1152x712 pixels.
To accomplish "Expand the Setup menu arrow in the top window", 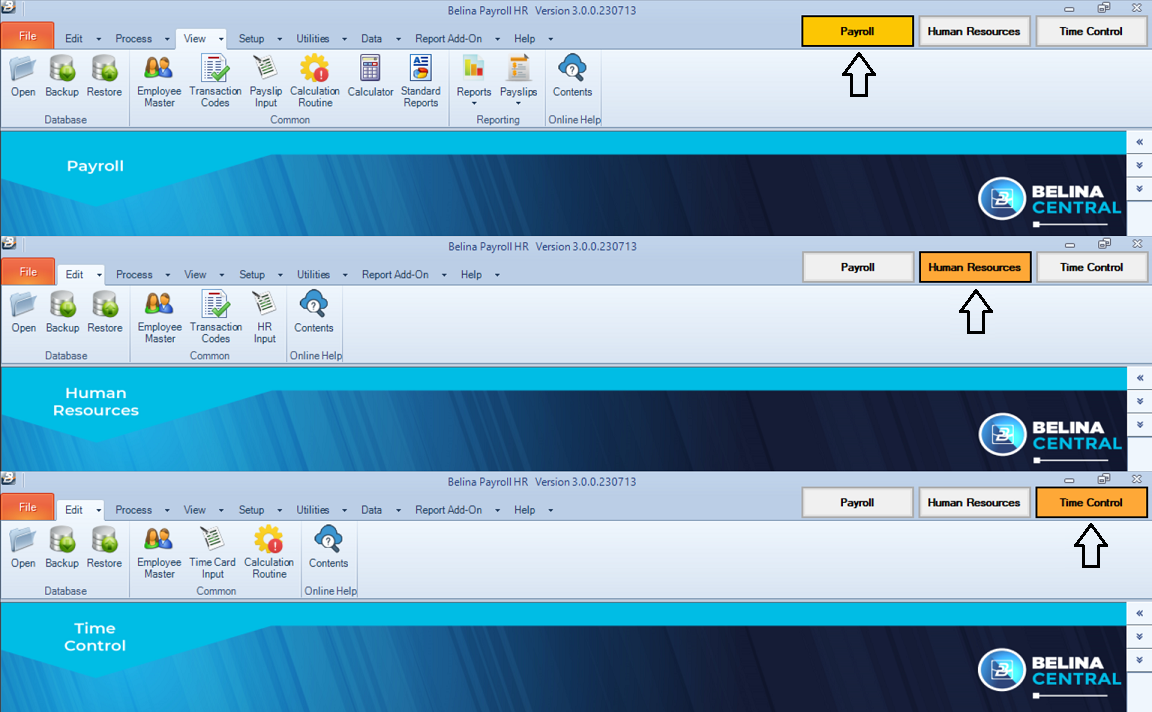I will (x=279, y=39).
